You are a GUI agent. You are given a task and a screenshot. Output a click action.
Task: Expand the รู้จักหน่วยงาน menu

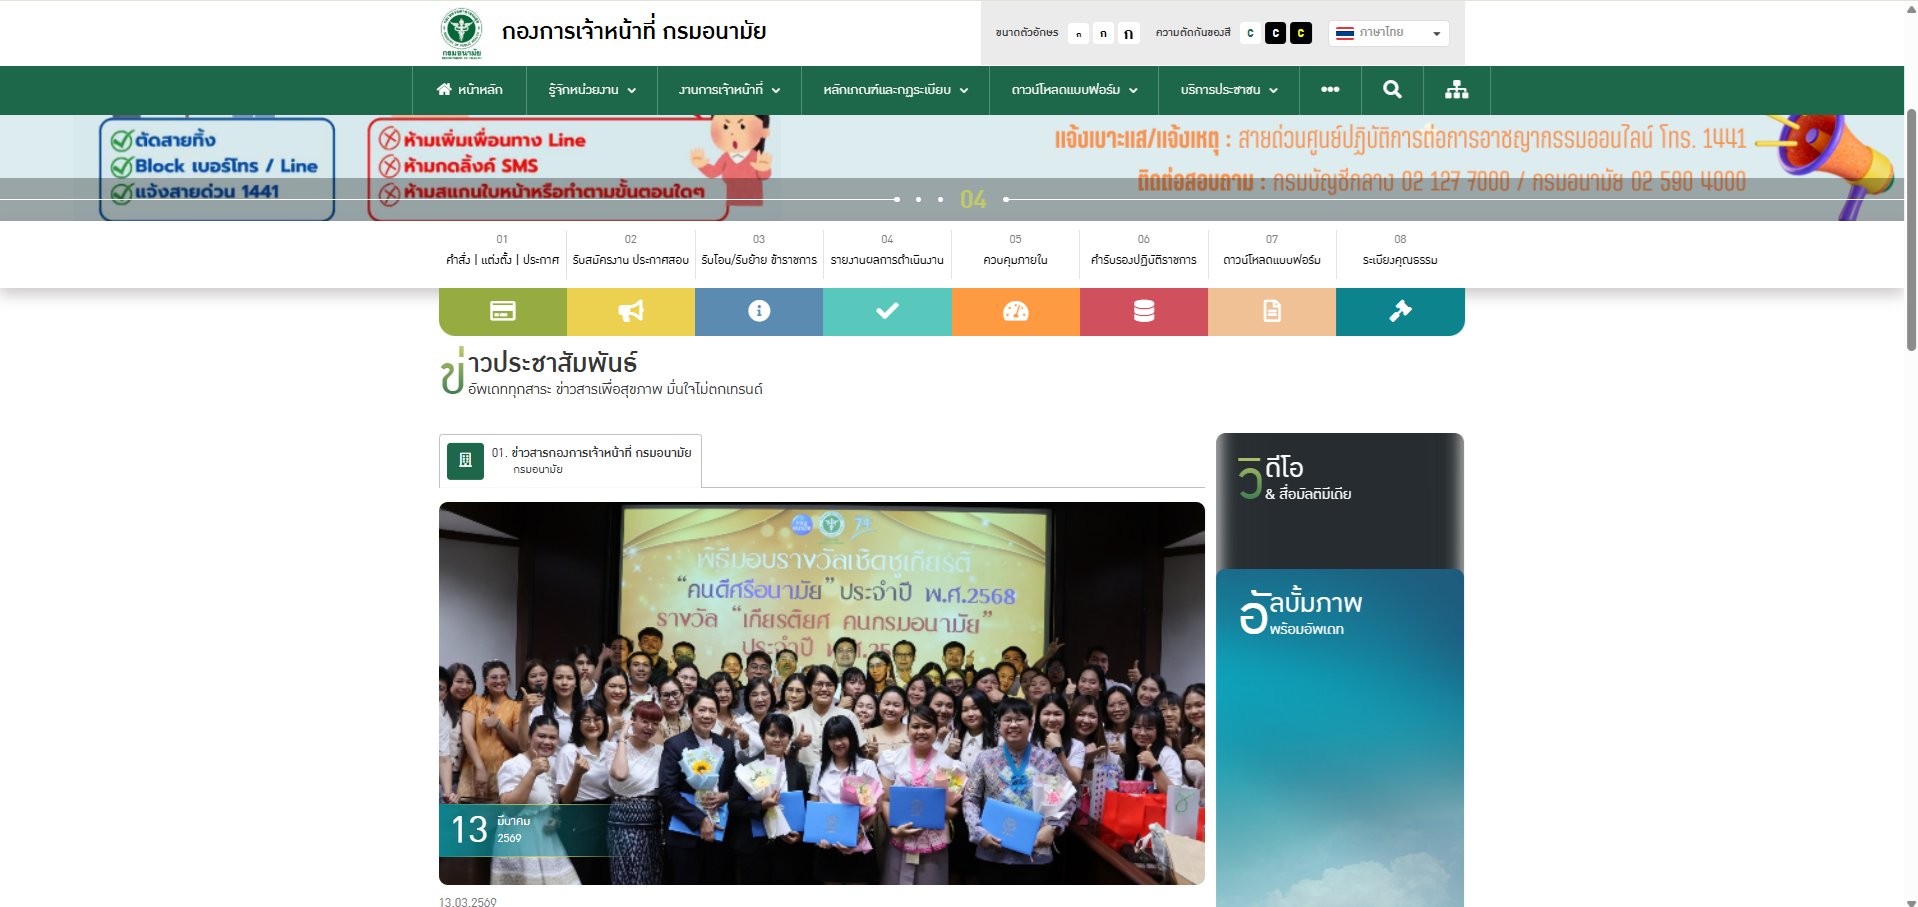(592, 90)
